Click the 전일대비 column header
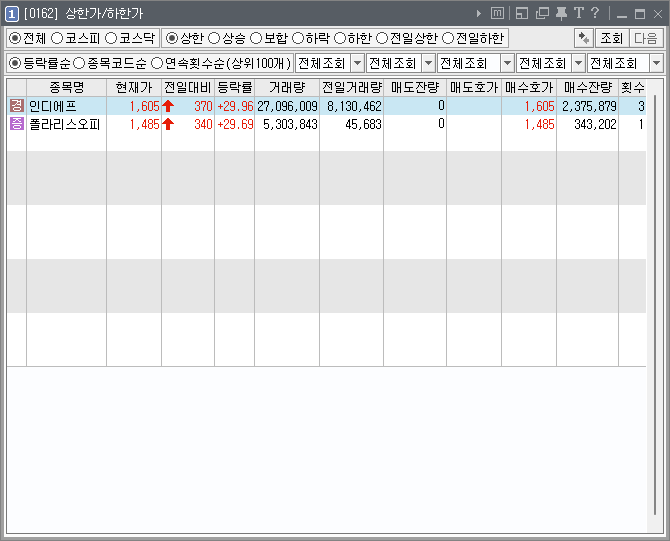Image resolution: width=670 pixels, height=541 pixels. pyautogui.click(x=188, y=88)
